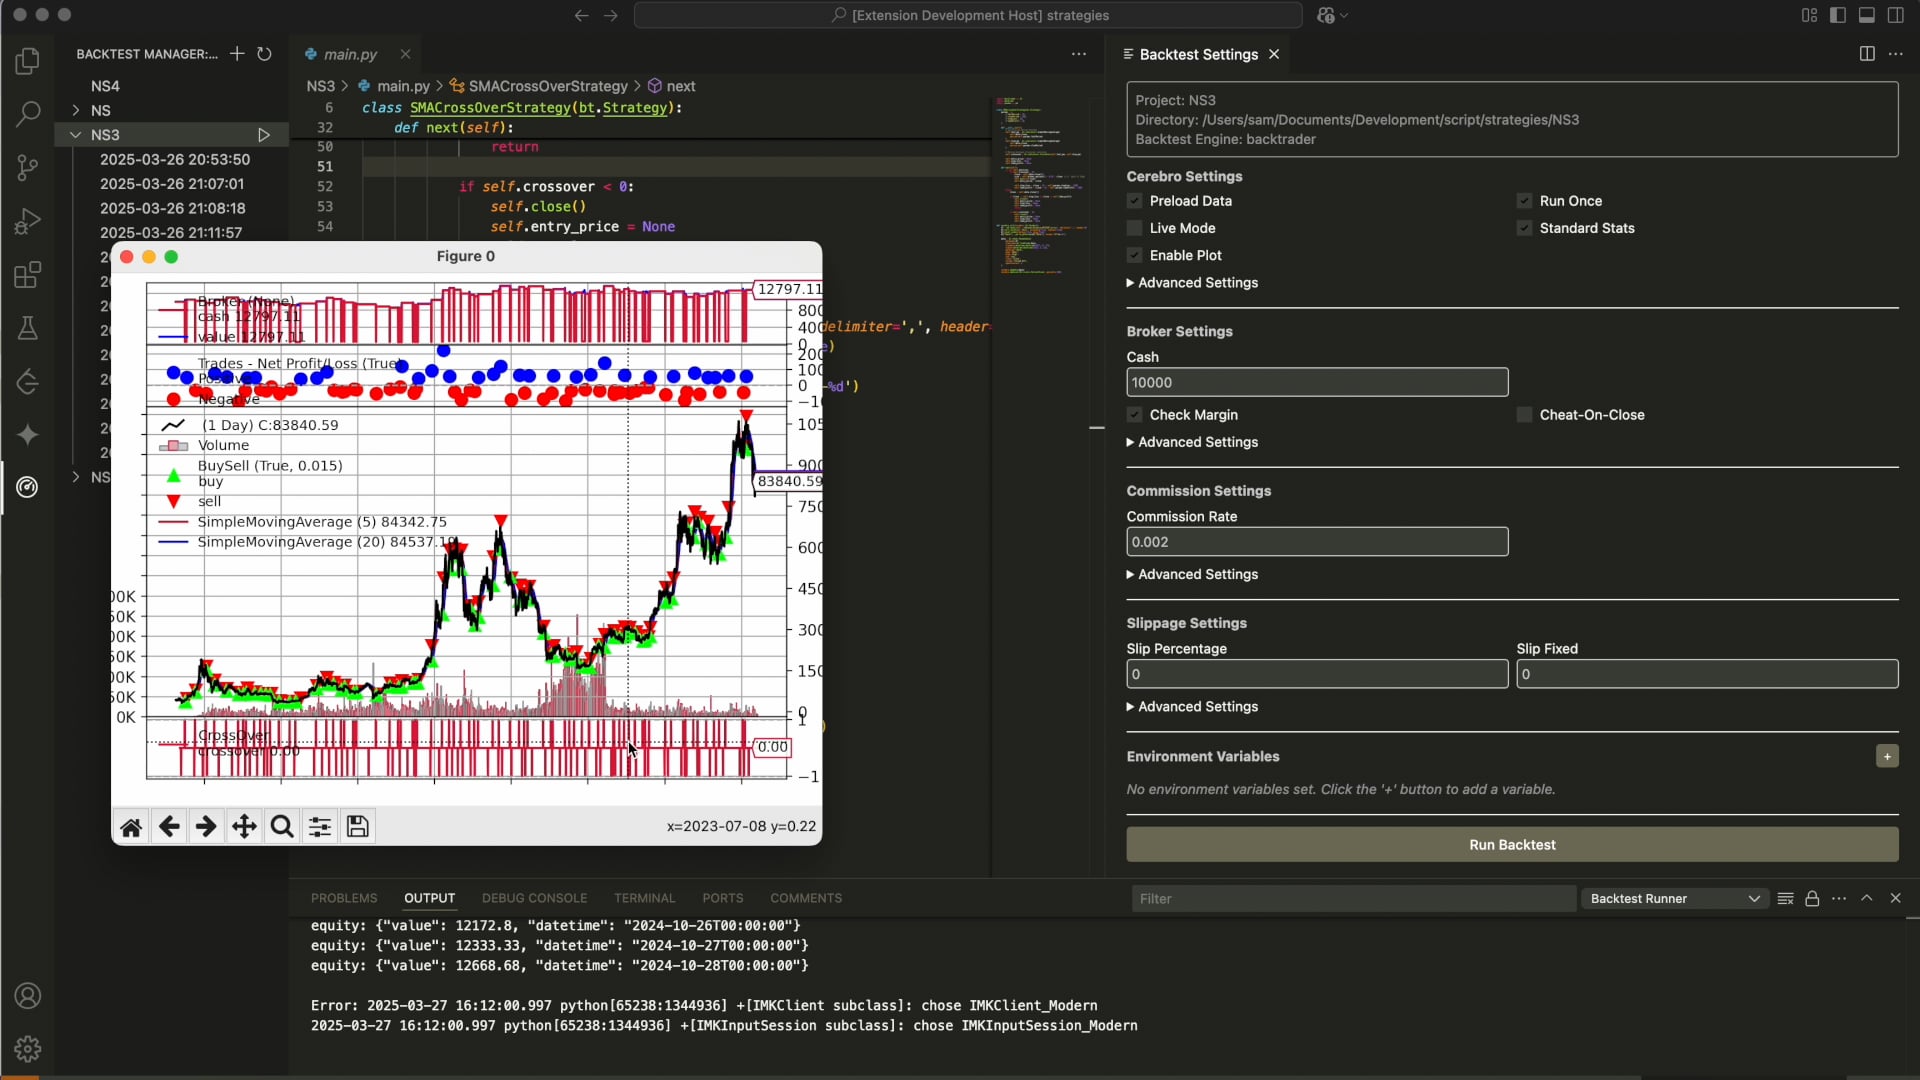Open the Backtest Runner output channel dropdown
The height and width of the screenshot is (1080, 1920).
(x=1674, y=899)
